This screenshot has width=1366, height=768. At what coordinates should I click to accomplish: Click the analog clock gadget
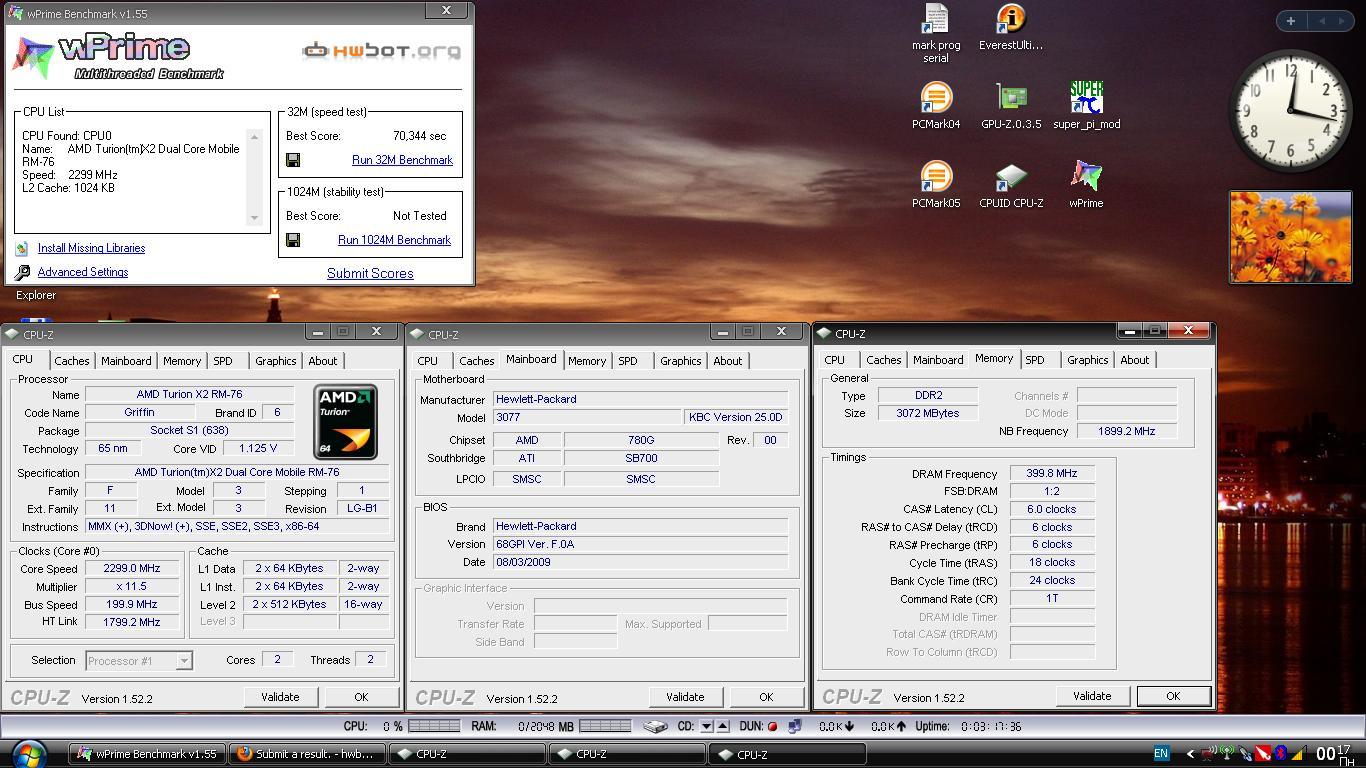click(1289, 110)
